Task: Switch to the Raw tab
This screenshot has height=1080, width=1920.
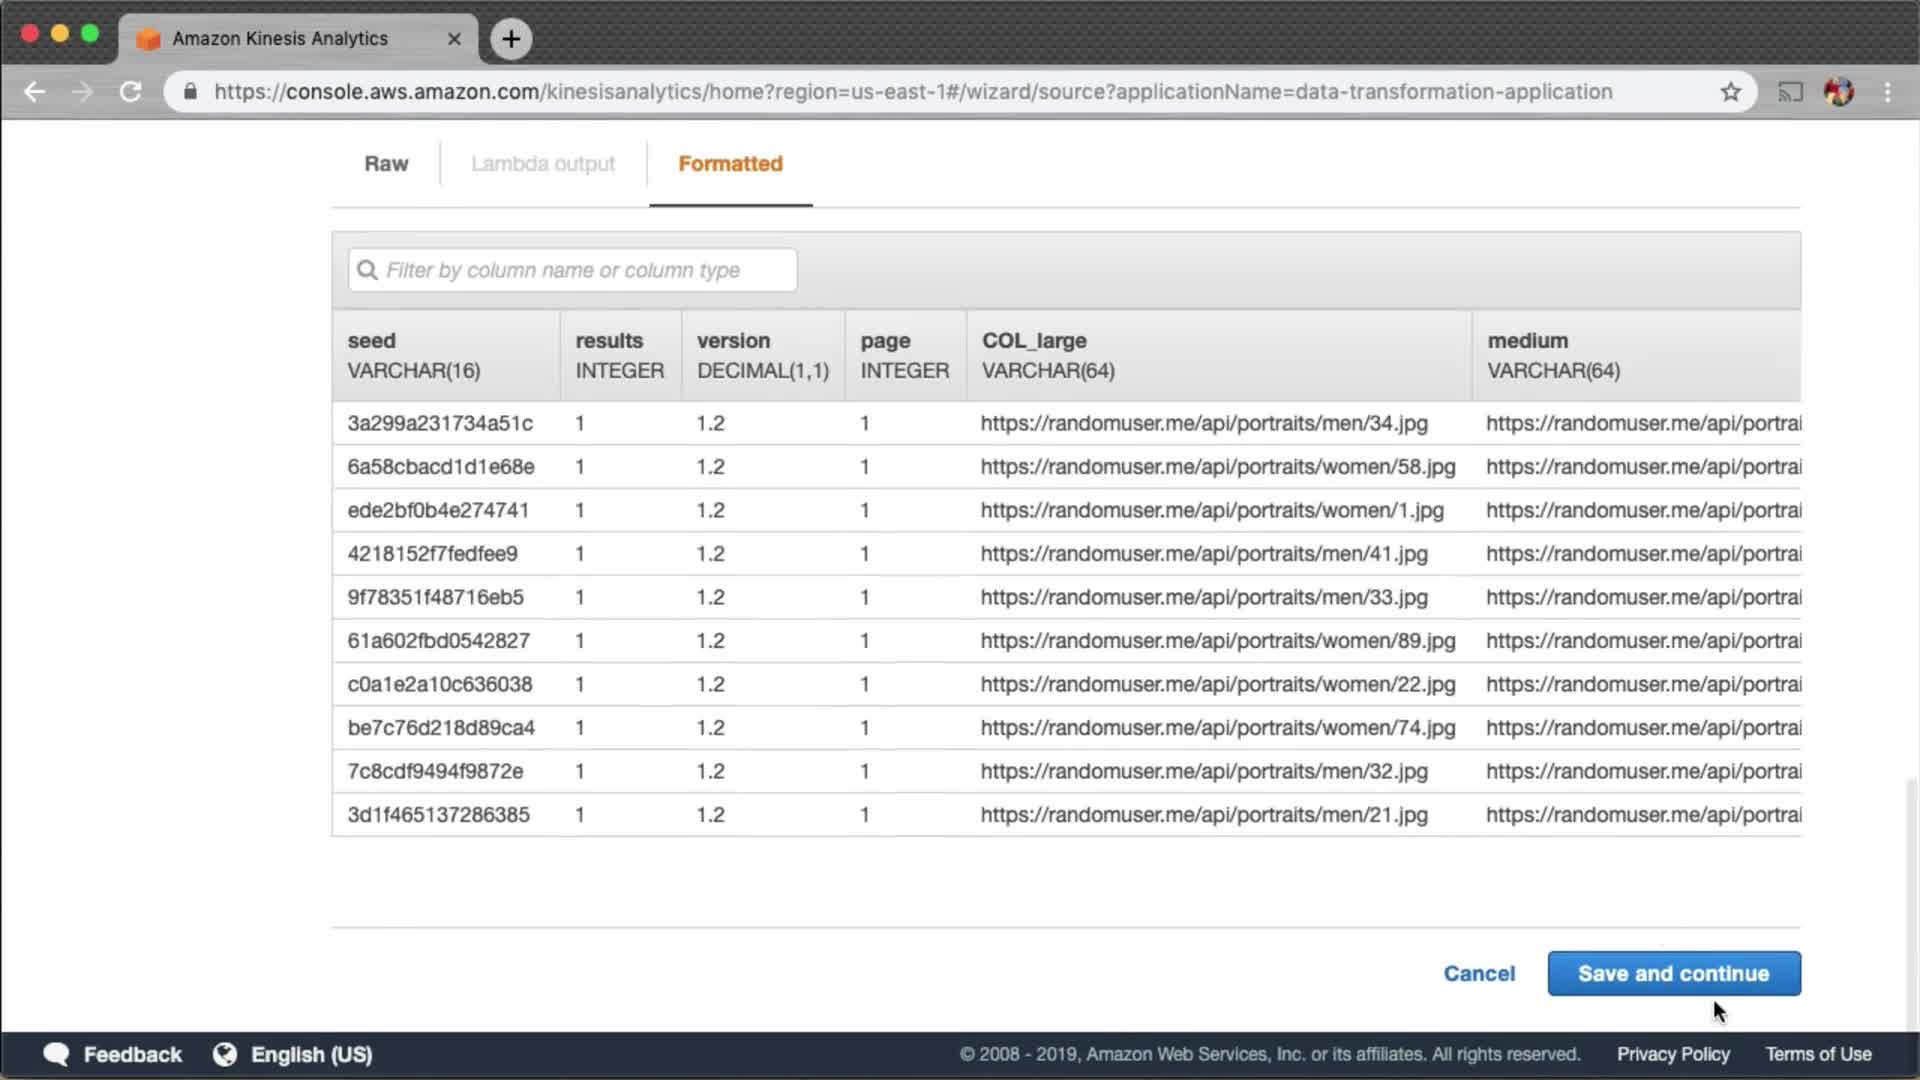Action: pos(386,164)
